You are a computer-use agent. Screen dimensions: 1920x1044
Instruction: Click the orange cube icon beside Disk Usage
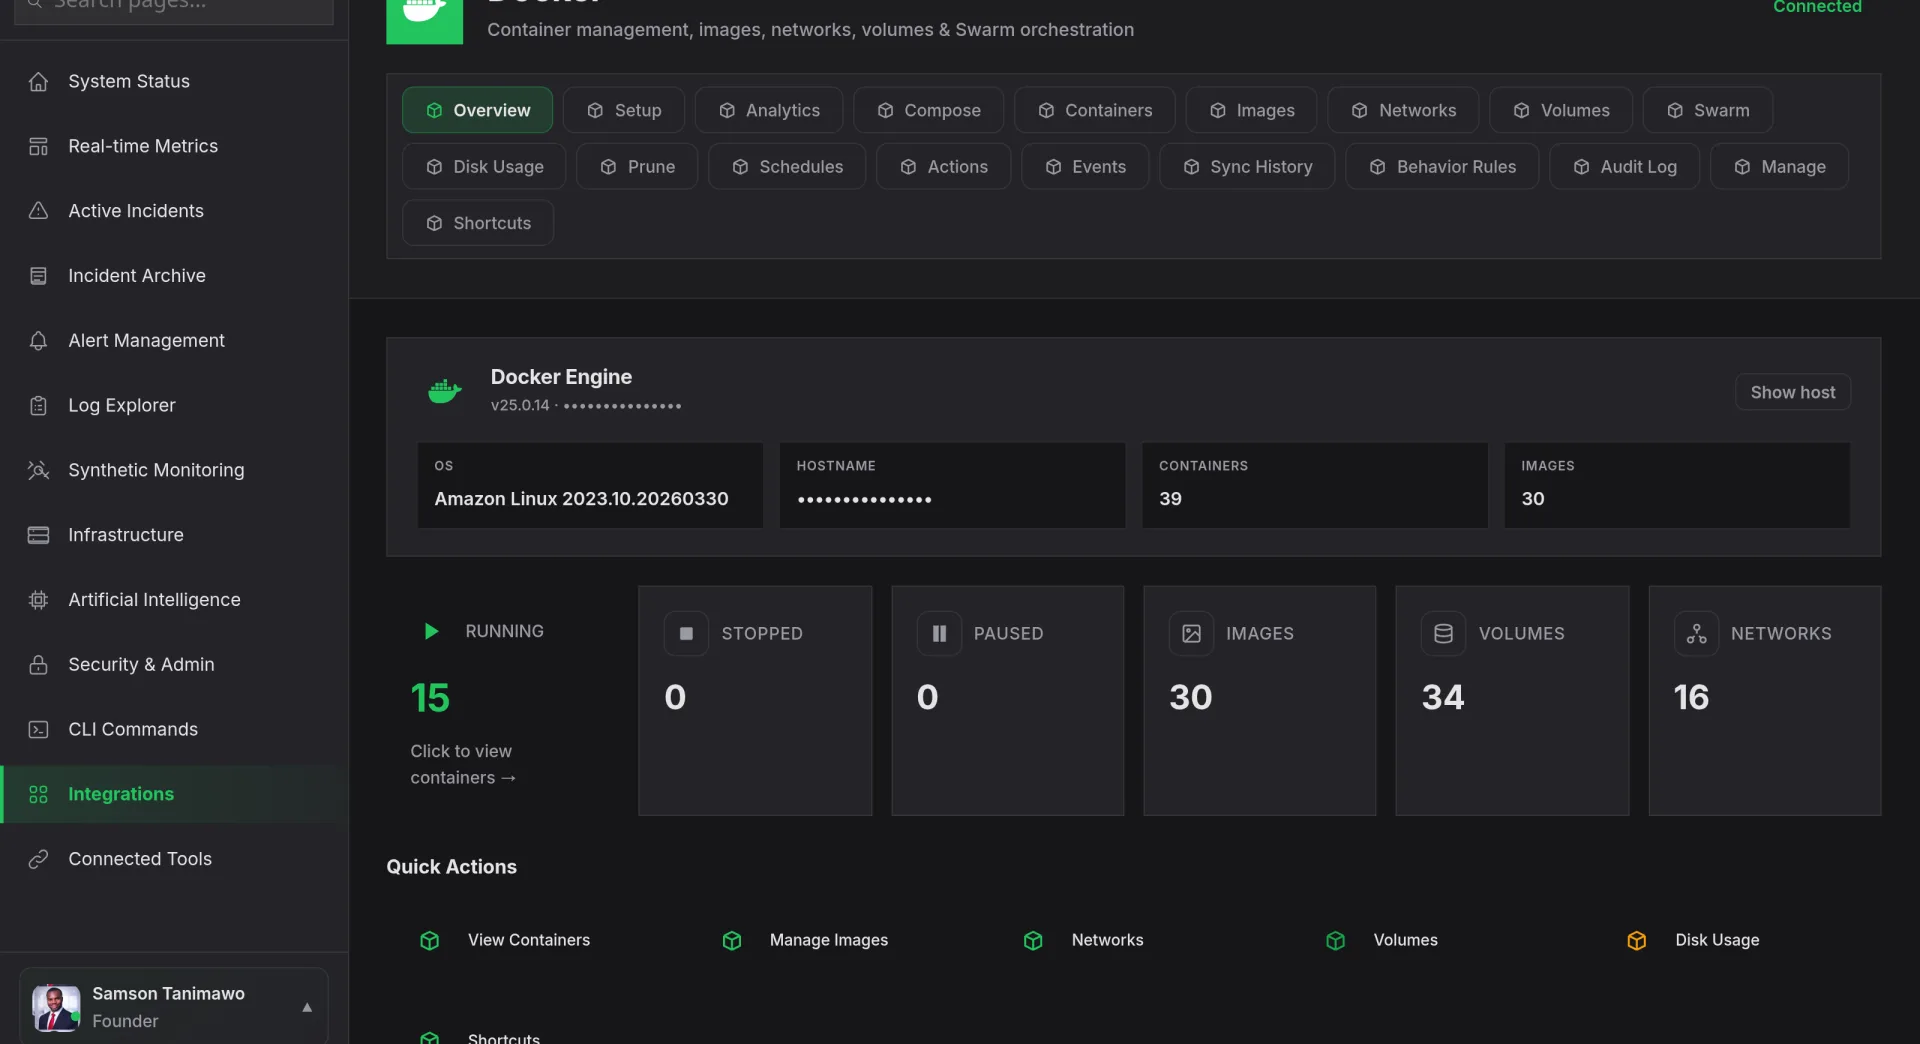(1637, 941)
